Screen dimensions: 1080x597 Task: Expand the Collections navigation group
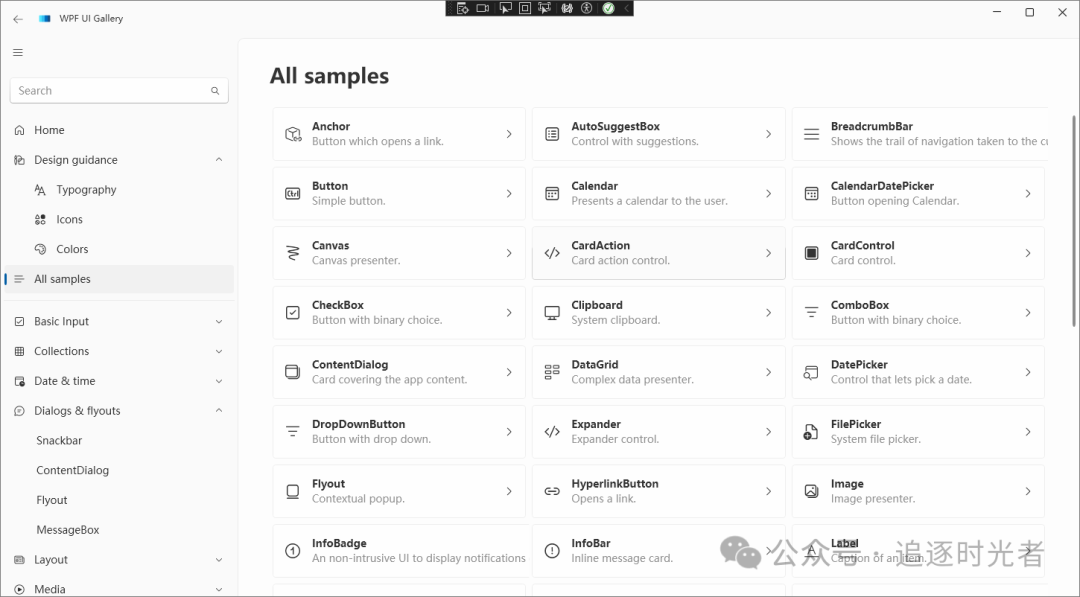219,352
